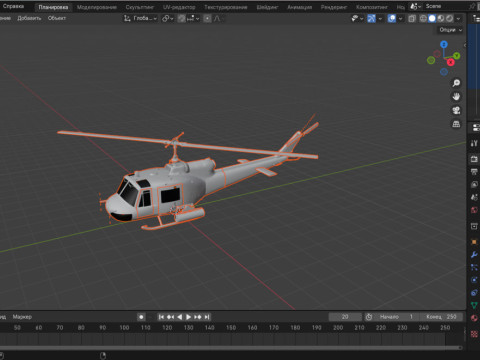Open the object visibility selector dropdown
This screenshot has width=480, height=360.
pos(357,19)
